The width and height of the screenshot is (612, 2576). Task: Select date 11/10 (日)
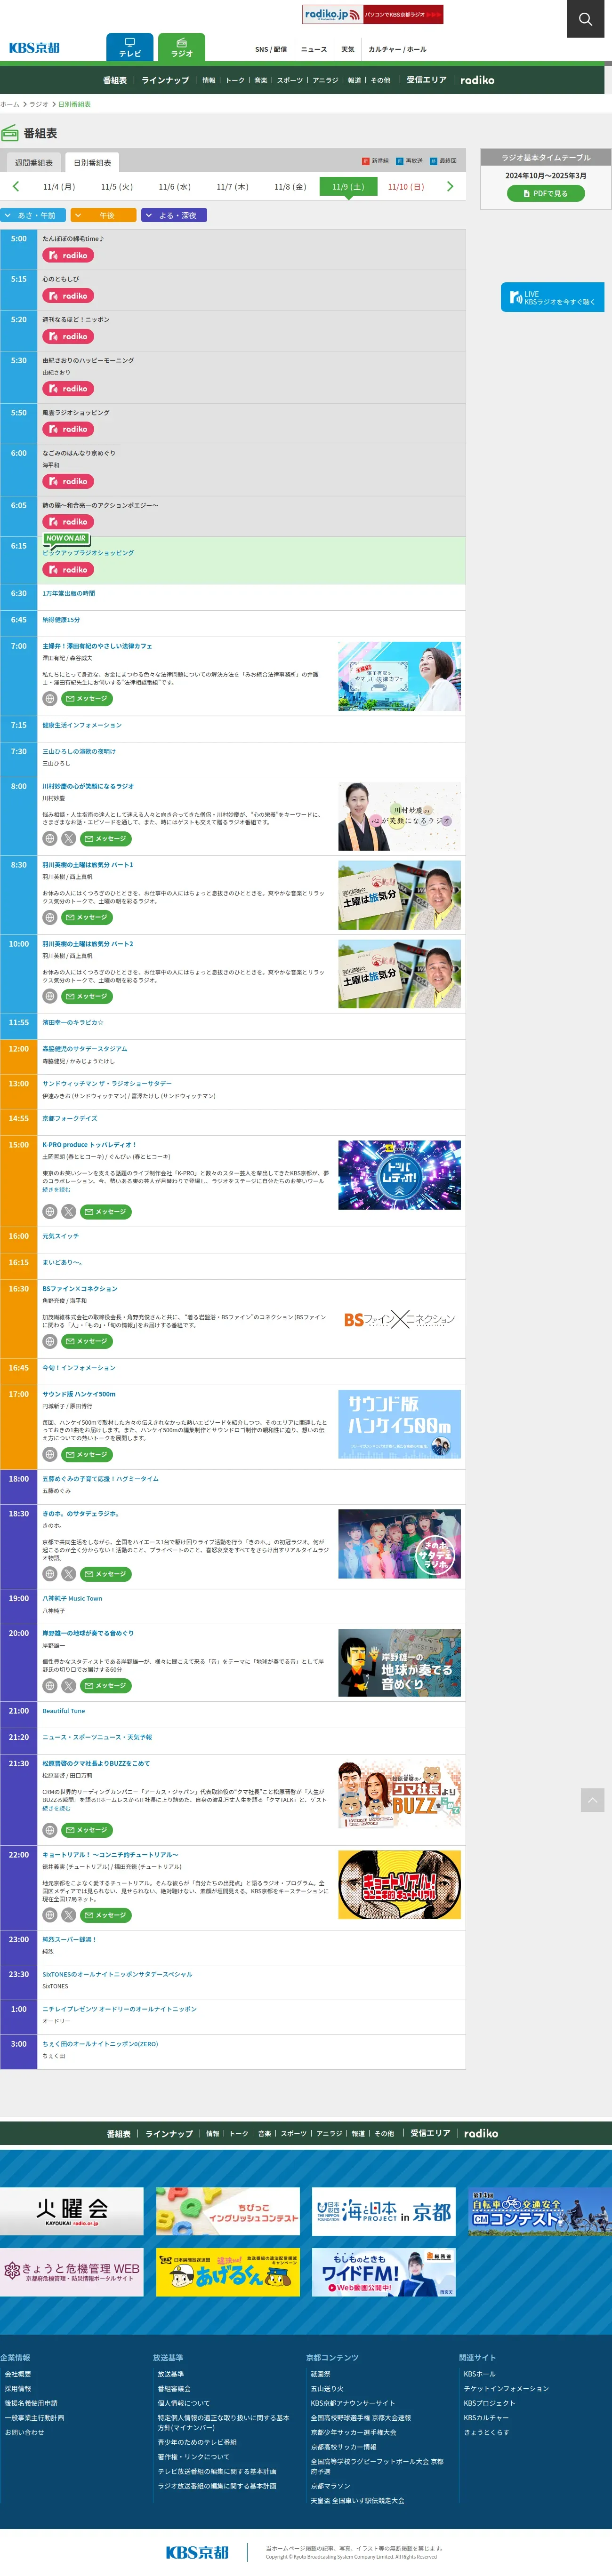click(x=406, y=187)
